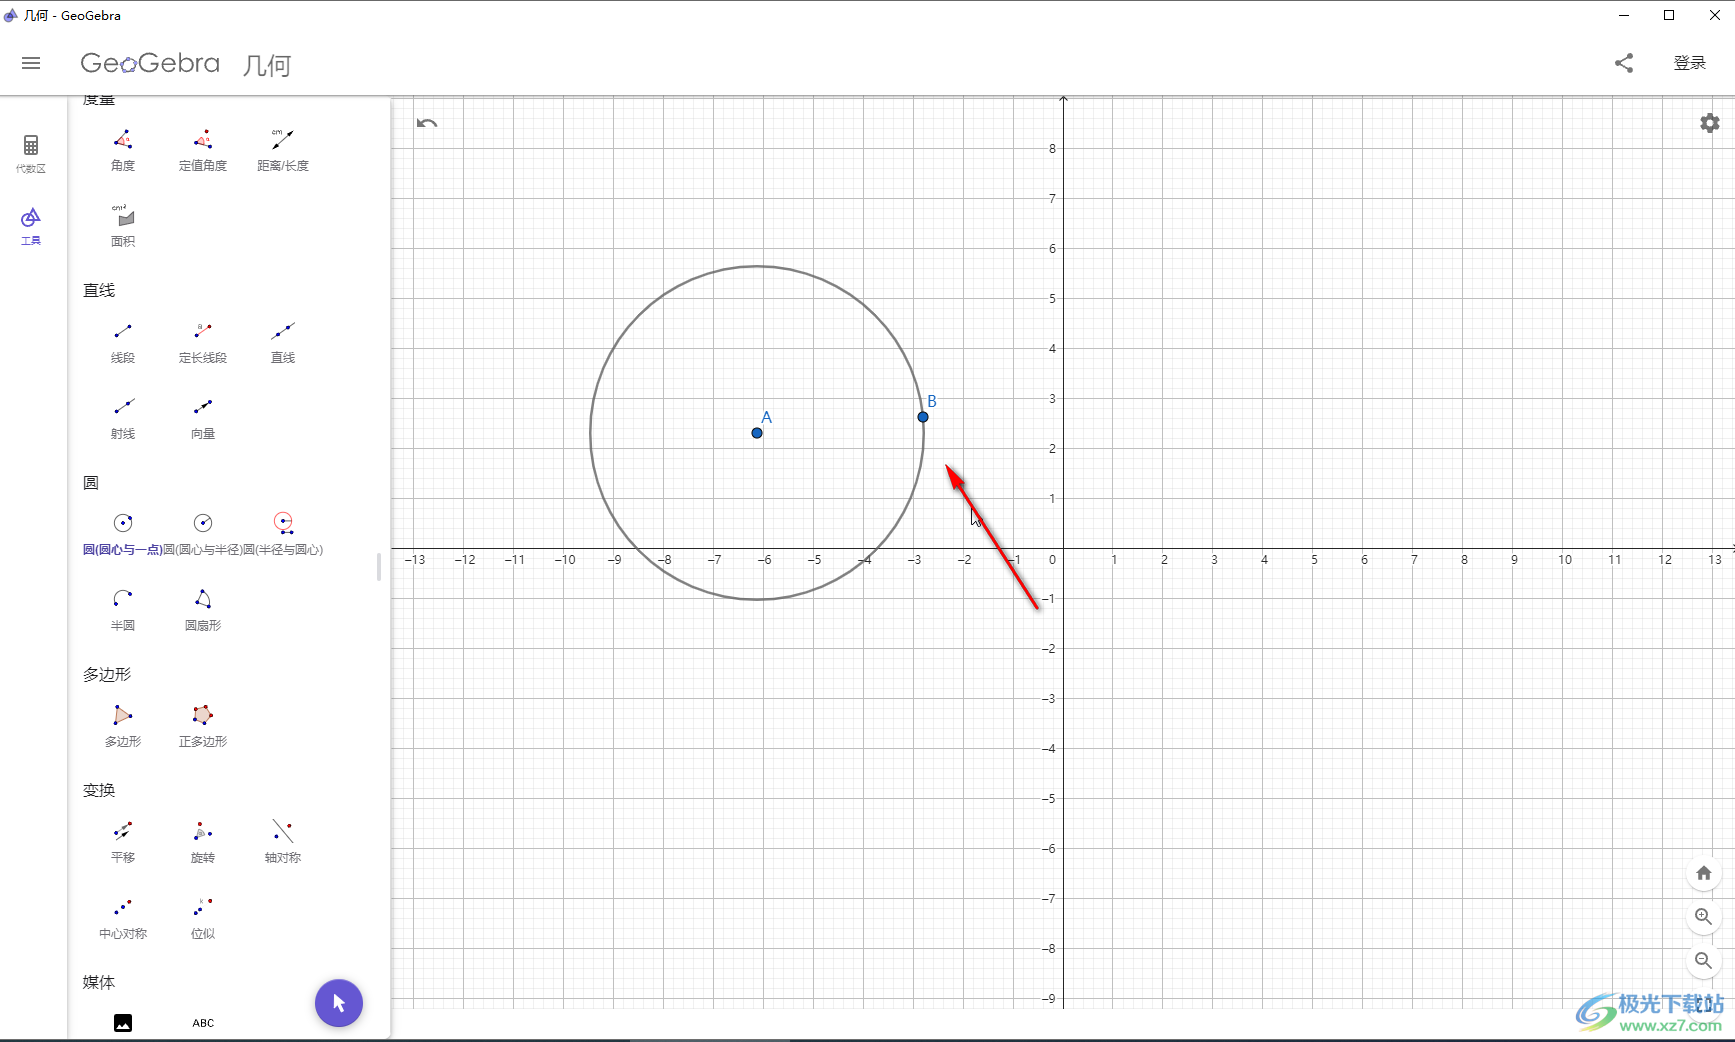
Task: Click the 媒体 section heading
Action: point(99,982)
